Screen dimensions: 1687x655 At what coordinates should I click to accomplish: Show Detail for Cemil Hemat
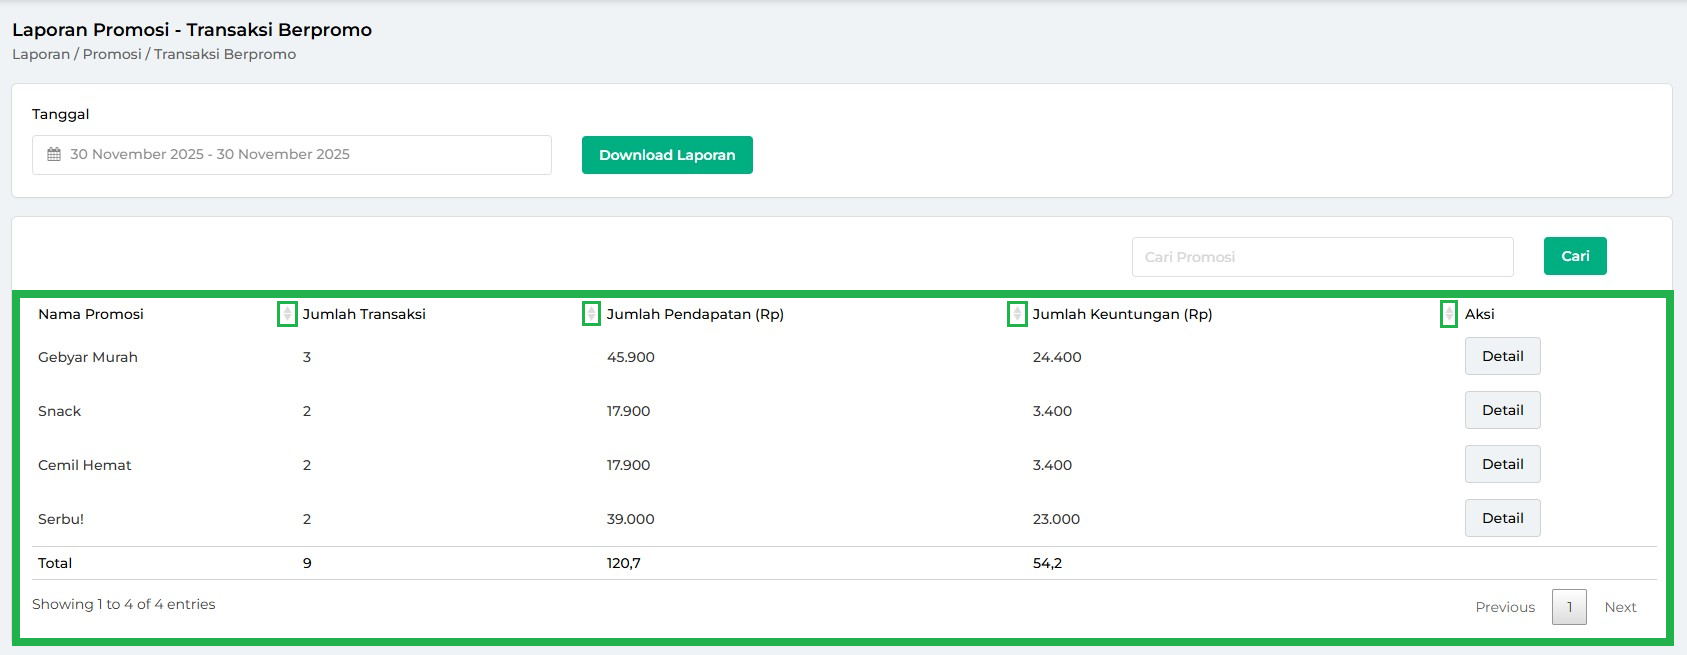(1502, 465)
